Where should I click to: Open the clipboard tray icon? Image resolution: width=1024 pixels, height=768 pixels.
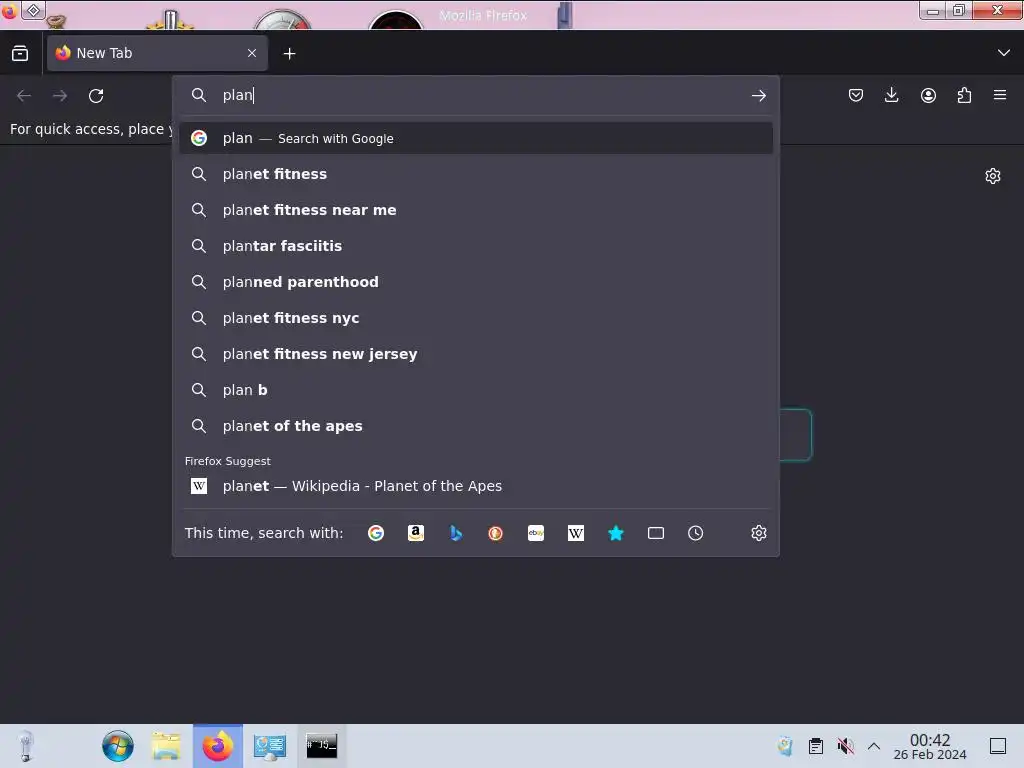click(816, 746)
